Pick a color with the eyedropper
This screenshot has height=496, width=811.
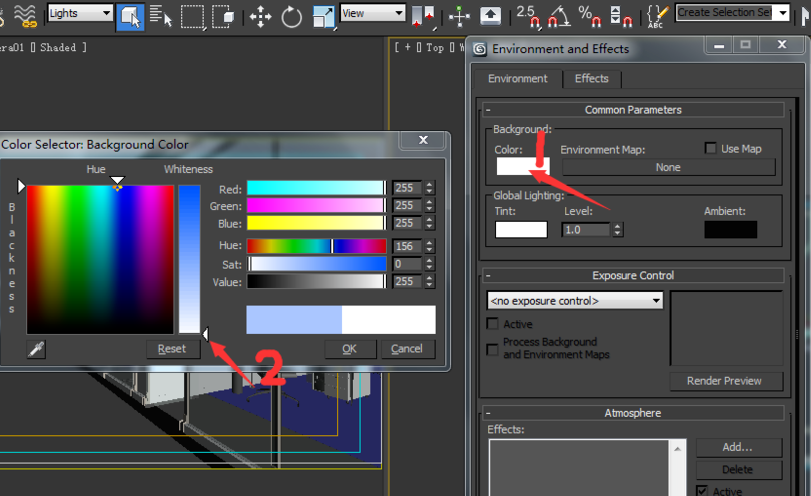tap(36, 349)
